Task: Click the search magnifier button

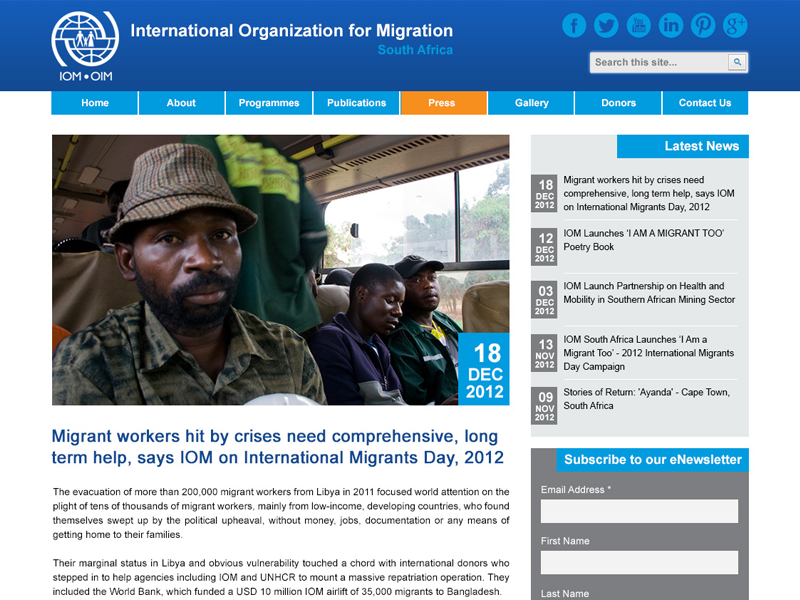Action: click(x=737, y=62)
